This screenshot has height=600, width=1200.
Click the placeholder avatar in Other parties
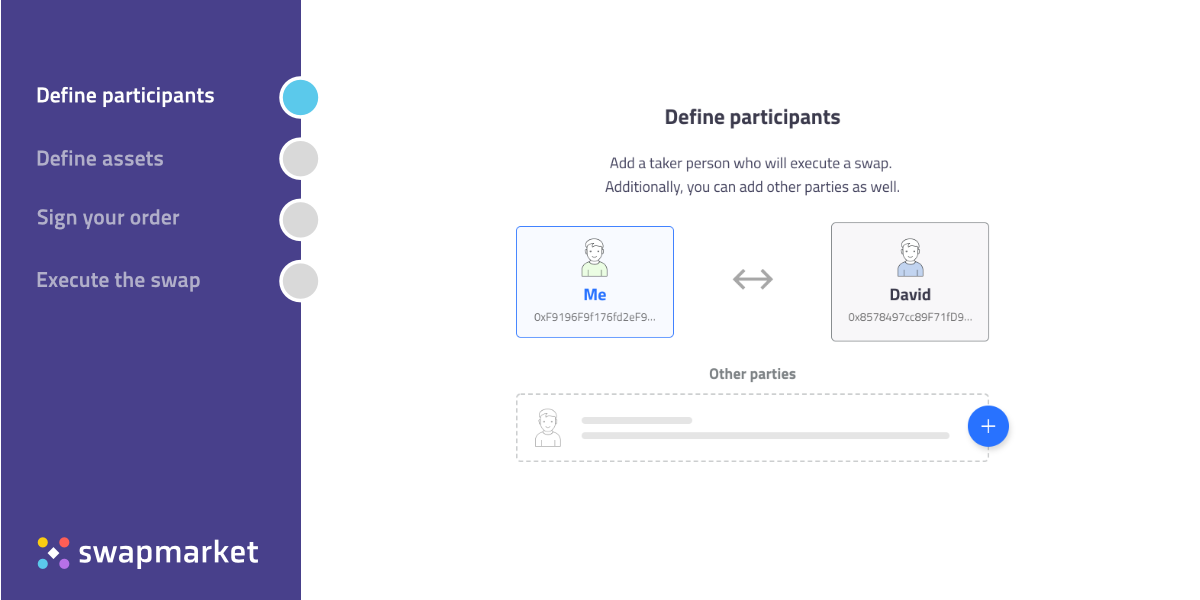(x=548, y=427)
